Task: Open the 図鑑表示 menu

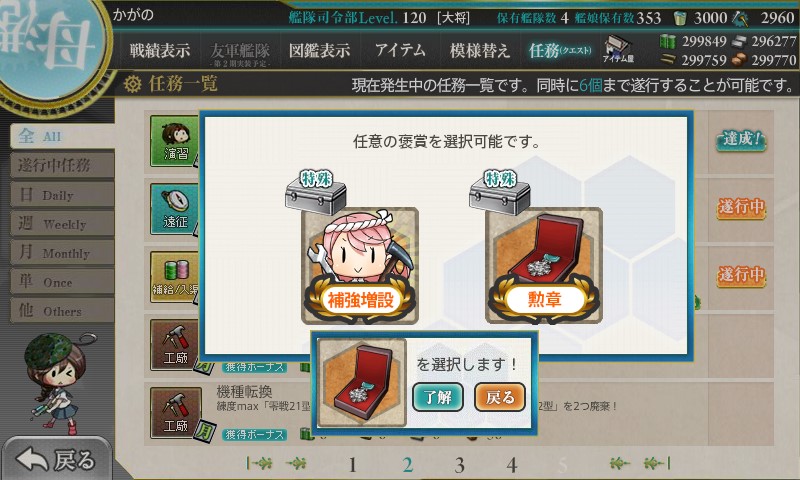Action: click(x=319, y=50)
